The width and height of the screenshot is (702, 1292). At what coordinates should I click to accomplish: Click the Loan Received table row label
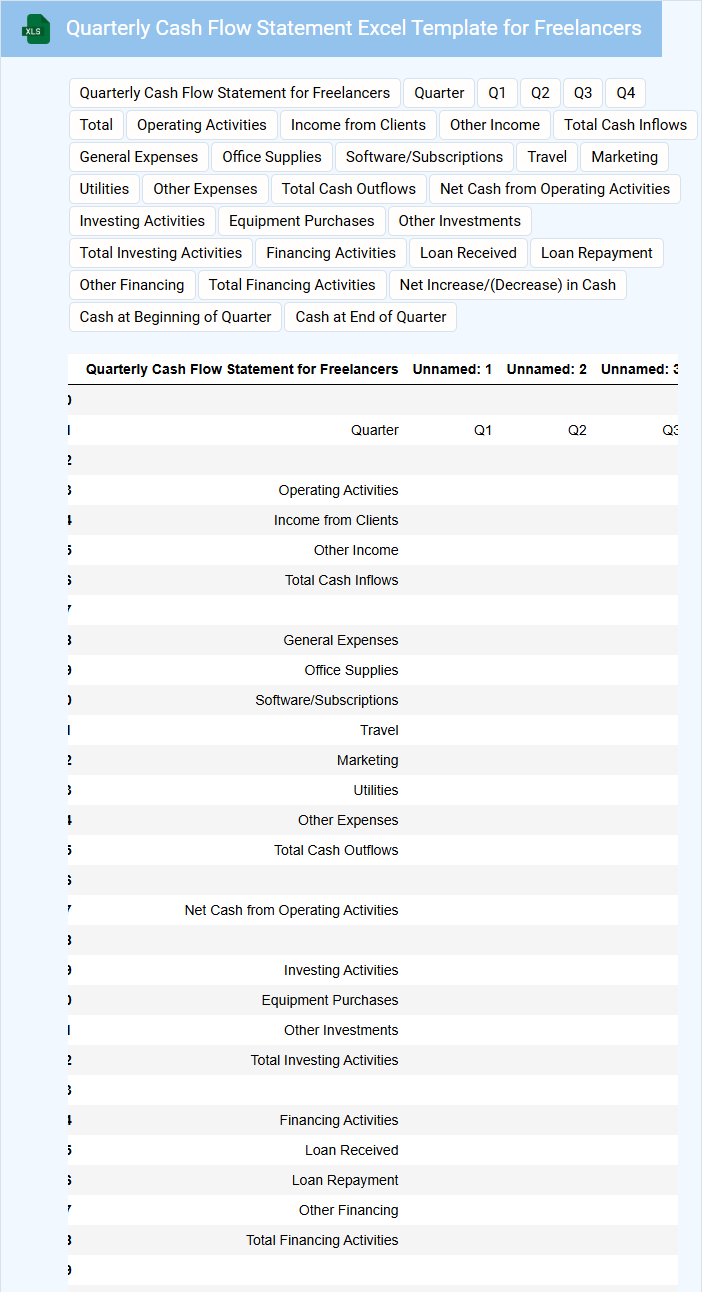[x=351, y=1150]
